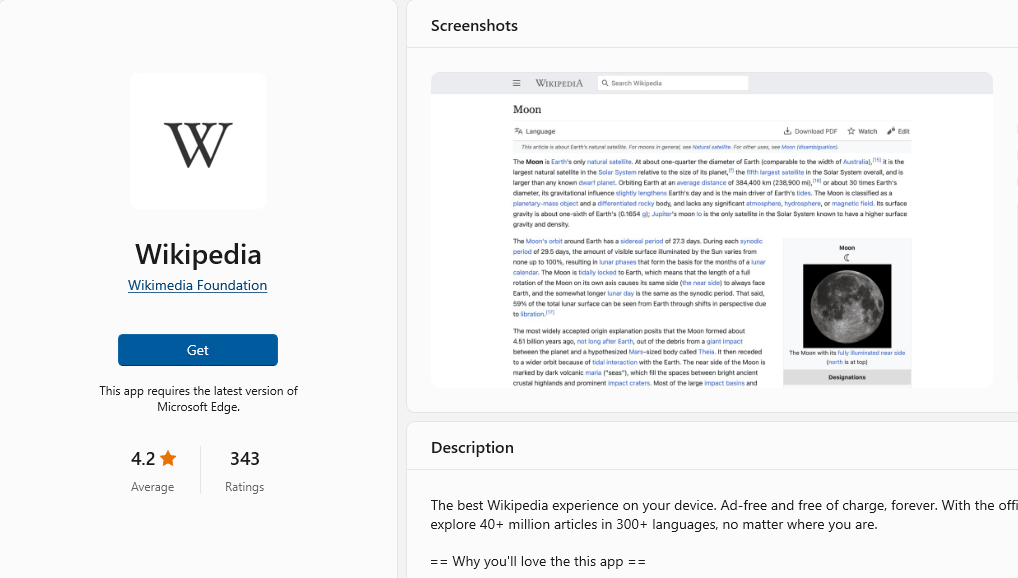This screenshot has width=1018, height=578.
Task: Open the Wikimedia Foundation link
Action: 197,285
